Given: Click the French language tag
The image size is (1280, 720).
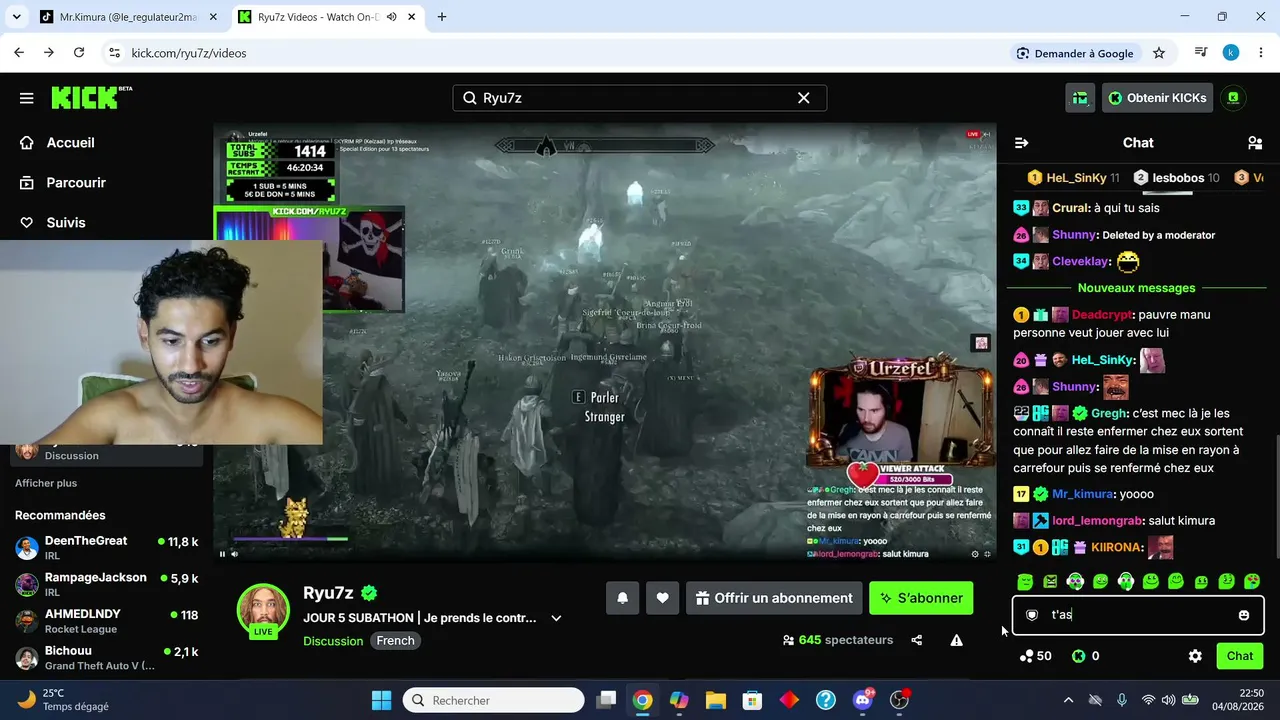Looking at the screenshot, I should tap(395, 641).
